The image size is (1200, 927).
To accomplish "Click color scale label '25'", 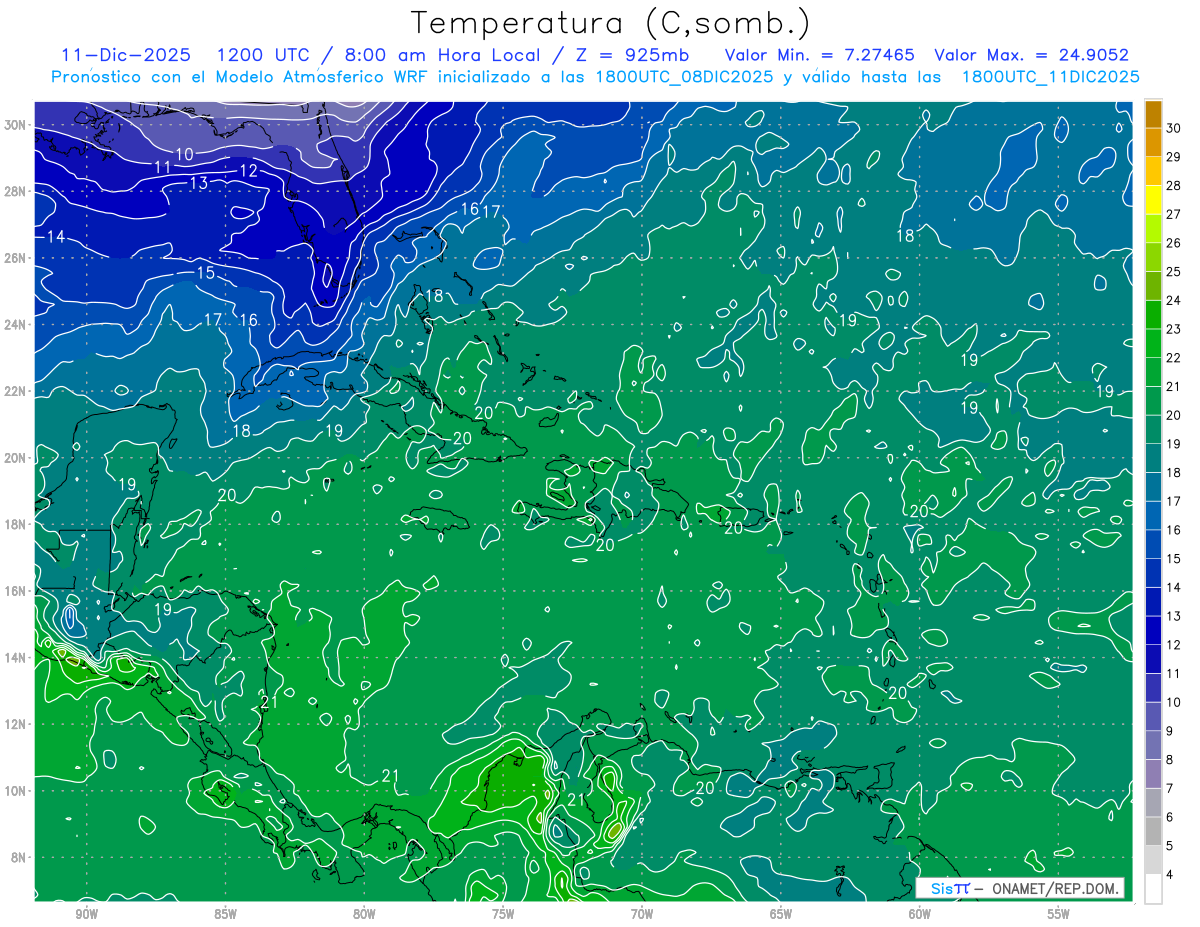I will click(x=1173, y=272).
